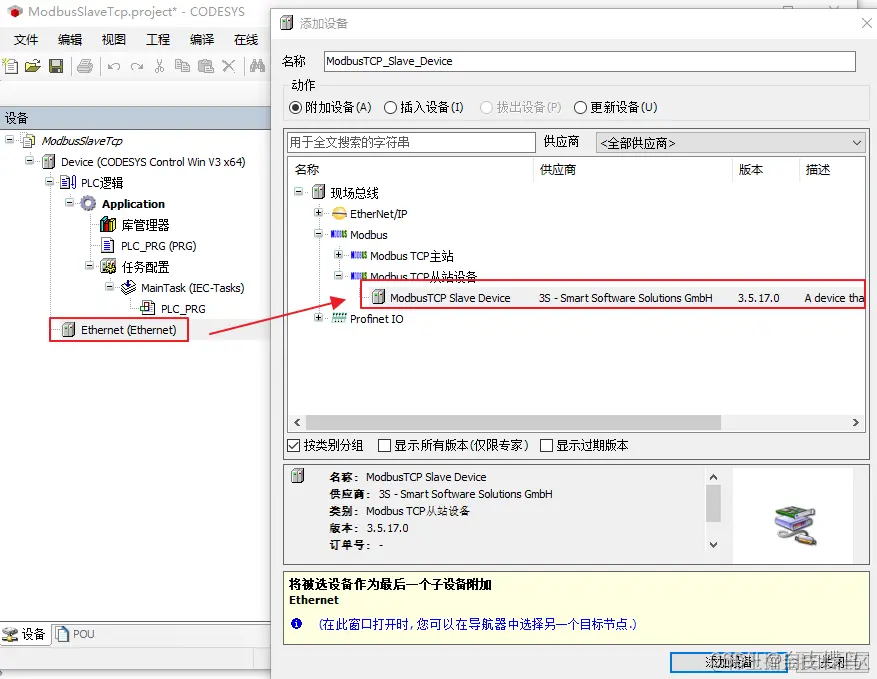Undo last action via toolbar arrow
877x679 pixels.
[114, 67]
